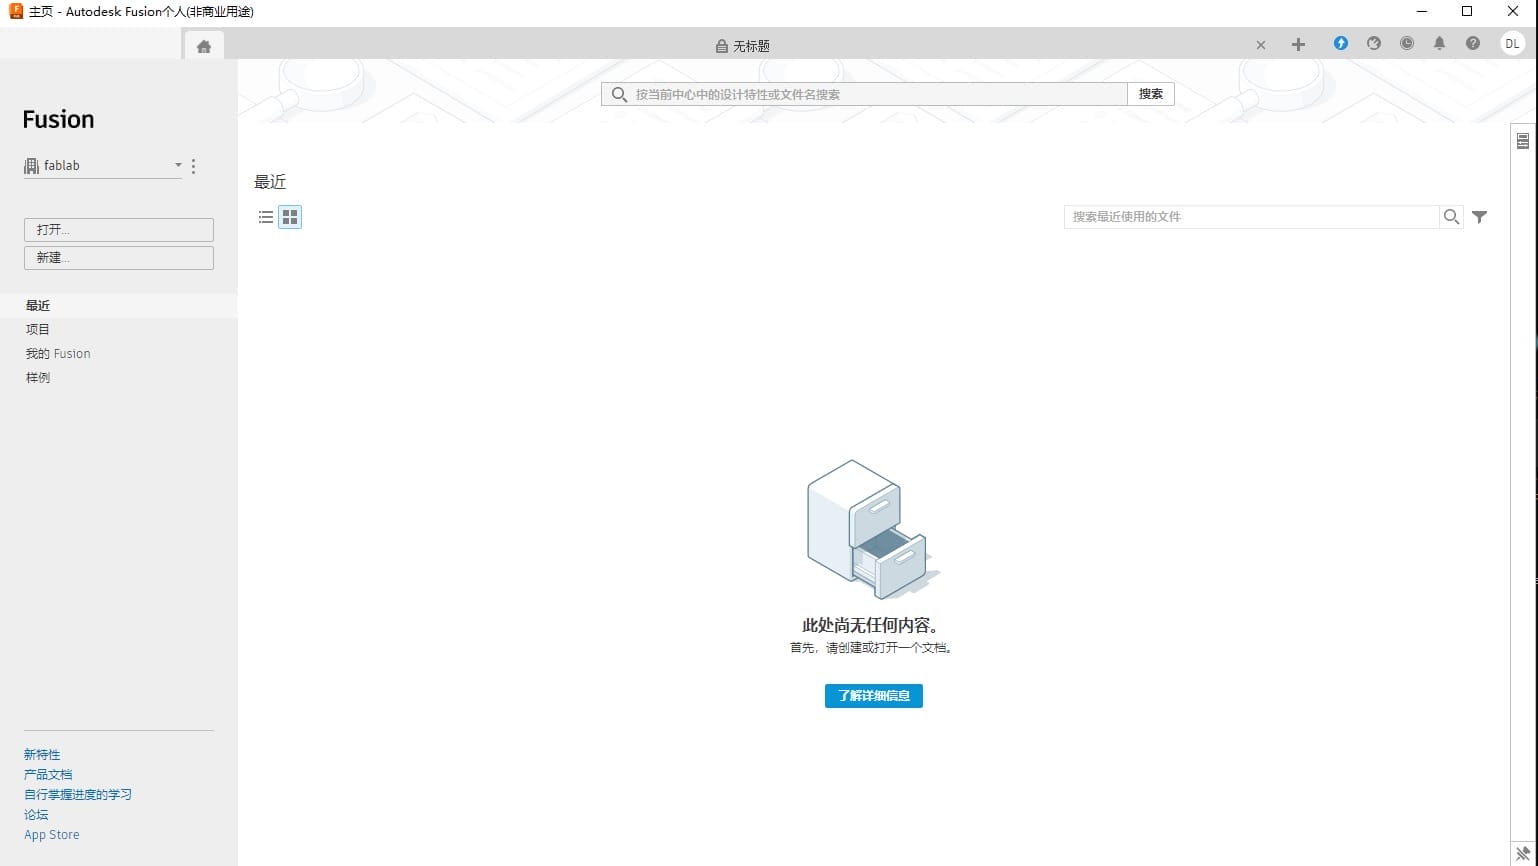1538x866 pixels.
Task: Open the help question-mark menu
Action: pyautogui.click(x=1473, y=43)
